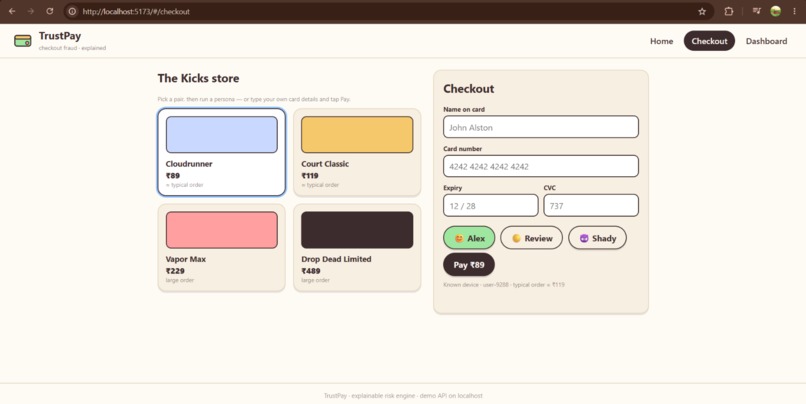Image resolution: width=806 pixels, height=404 pixels.
Task: Click the ₹229 Vapor Max price
Action: (x=175, y=271)
